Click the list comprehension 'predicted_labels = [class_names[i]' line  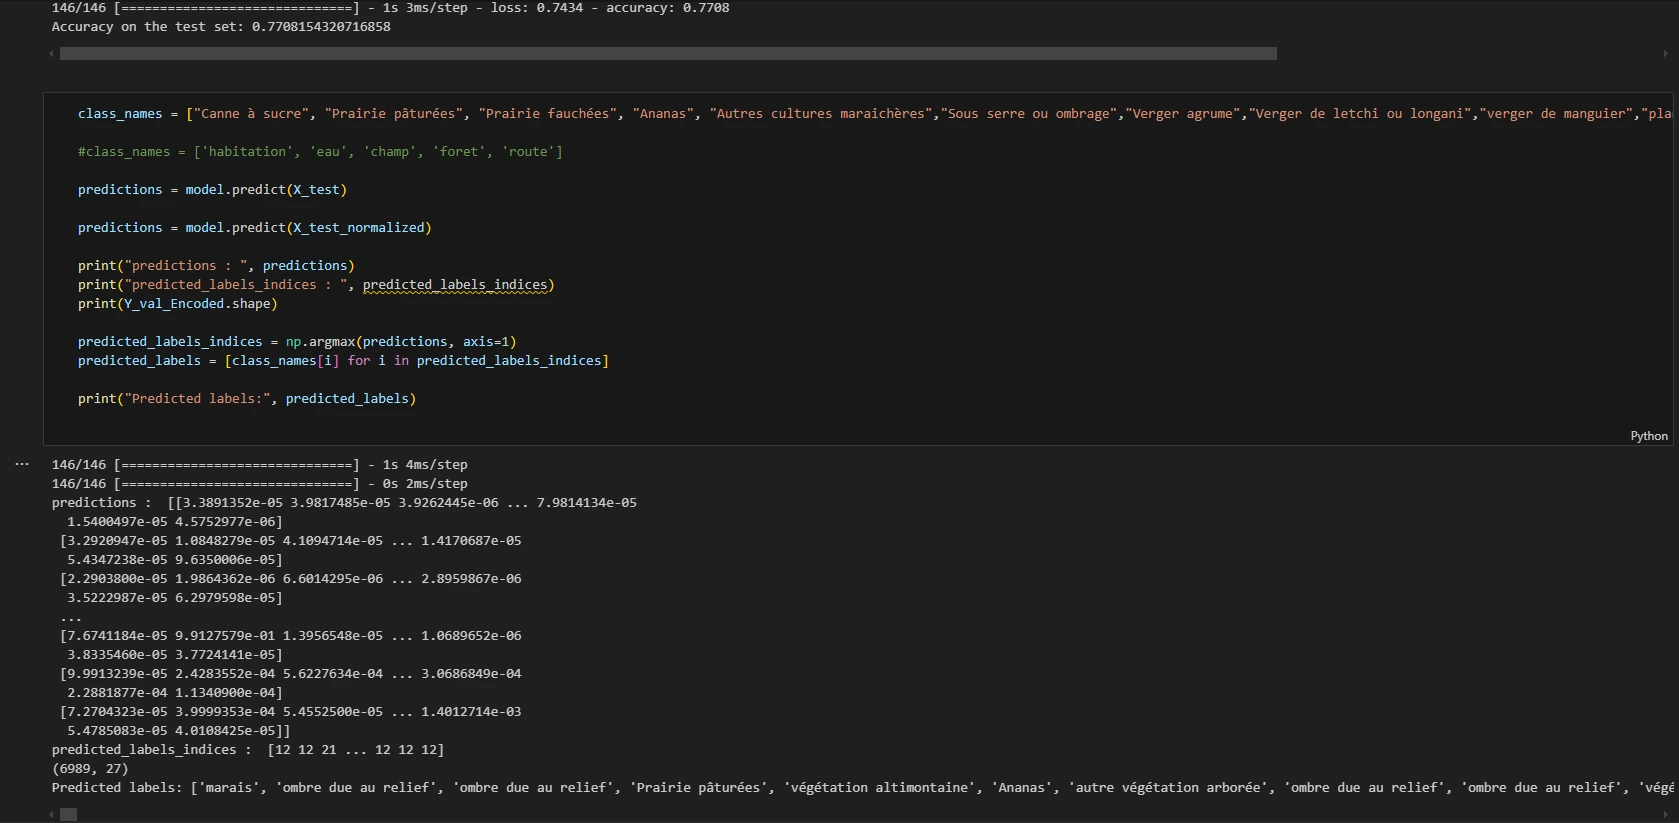343,361
